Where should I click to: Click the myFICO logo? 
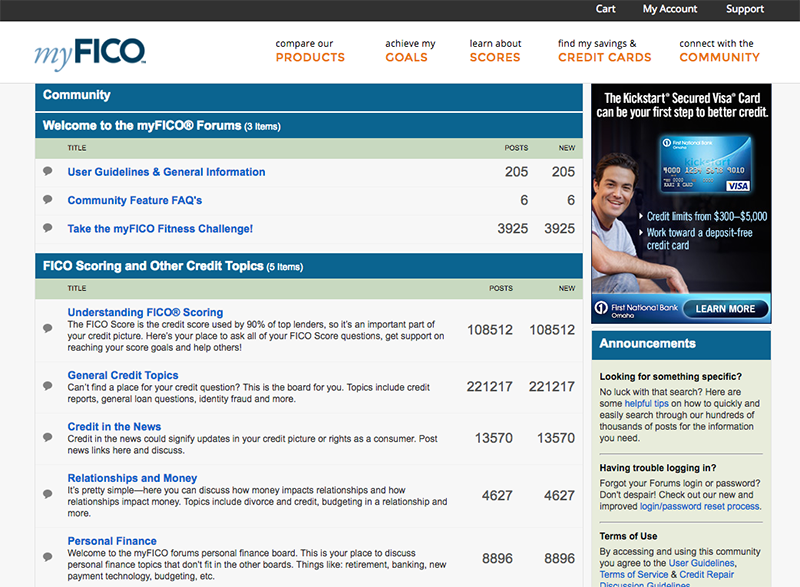90,53
